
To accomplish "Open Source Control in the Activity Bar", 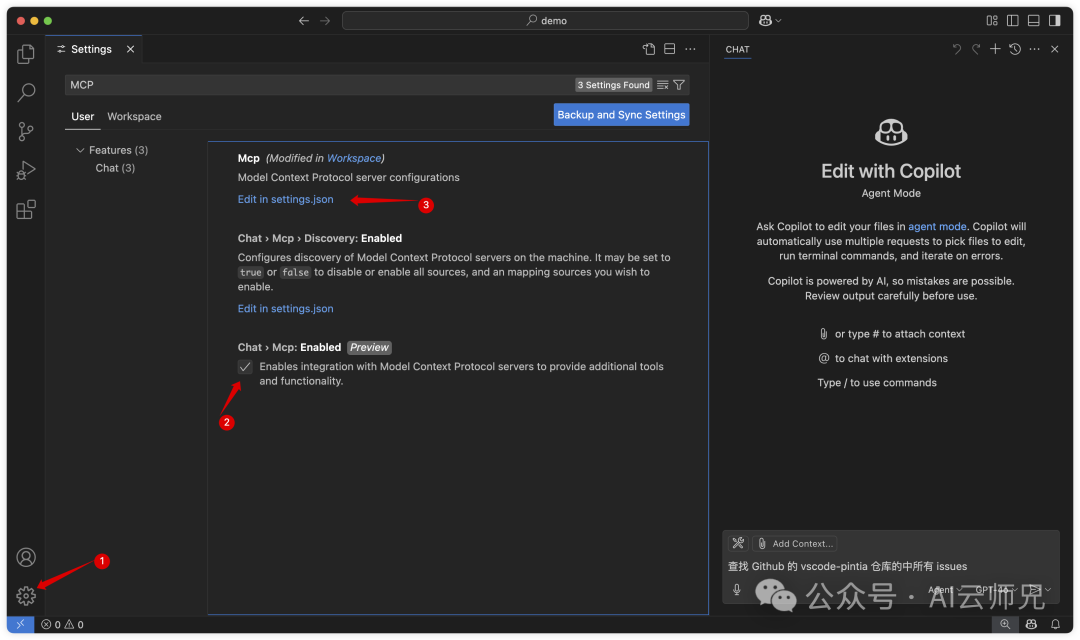I will pos(25,131).
